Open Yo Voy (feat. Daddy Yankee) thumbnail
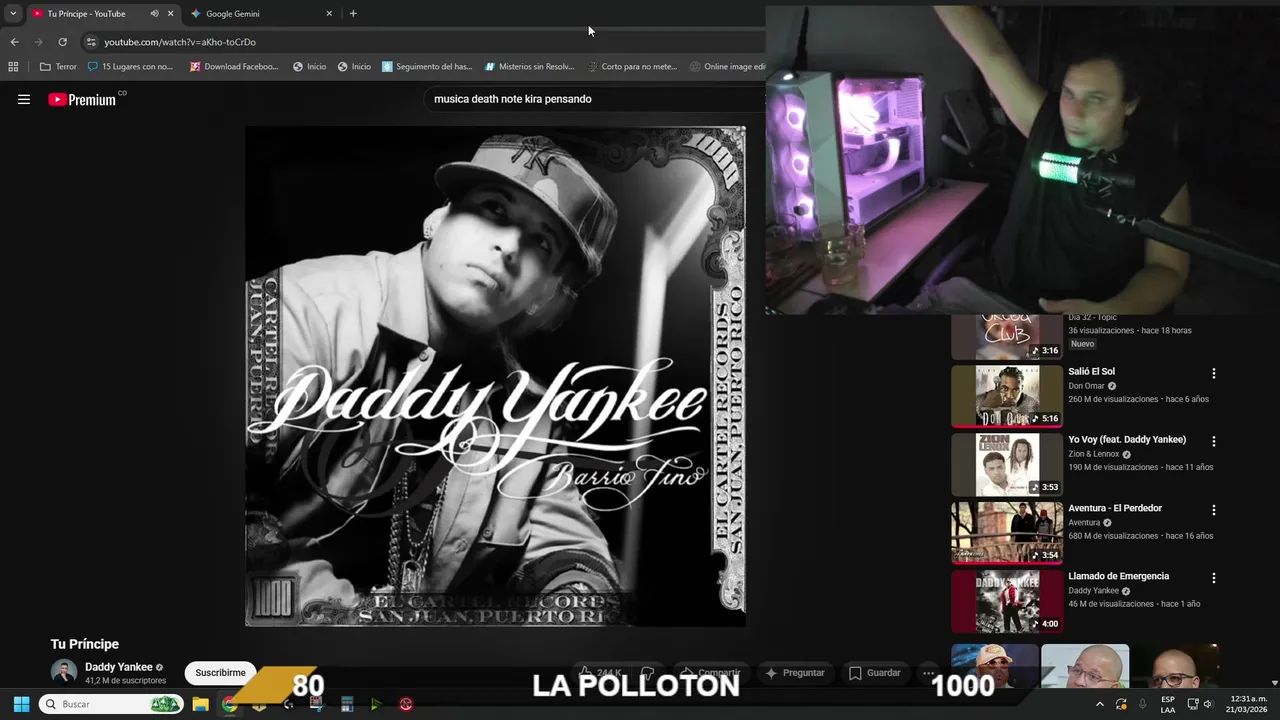This screenshot has width=1280, height=720. 1007,464
